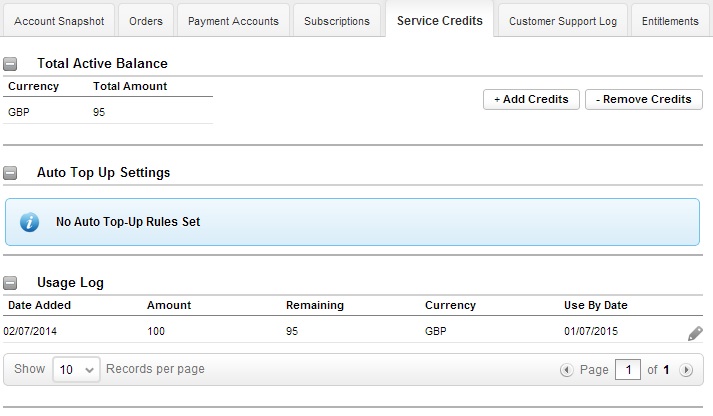Go to the next page of records
This screenshot has height=416, width=713.
point(686,370)
